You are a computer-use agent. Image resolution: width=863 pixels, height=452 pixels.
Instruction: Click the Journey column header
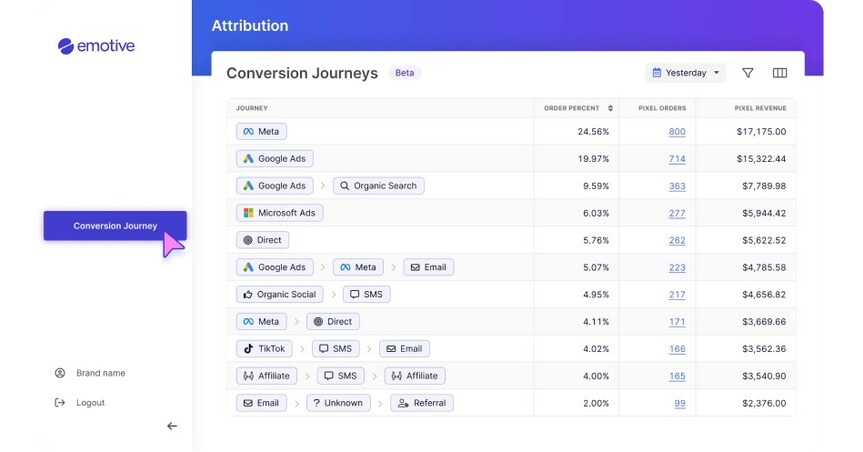click(252, 108)
